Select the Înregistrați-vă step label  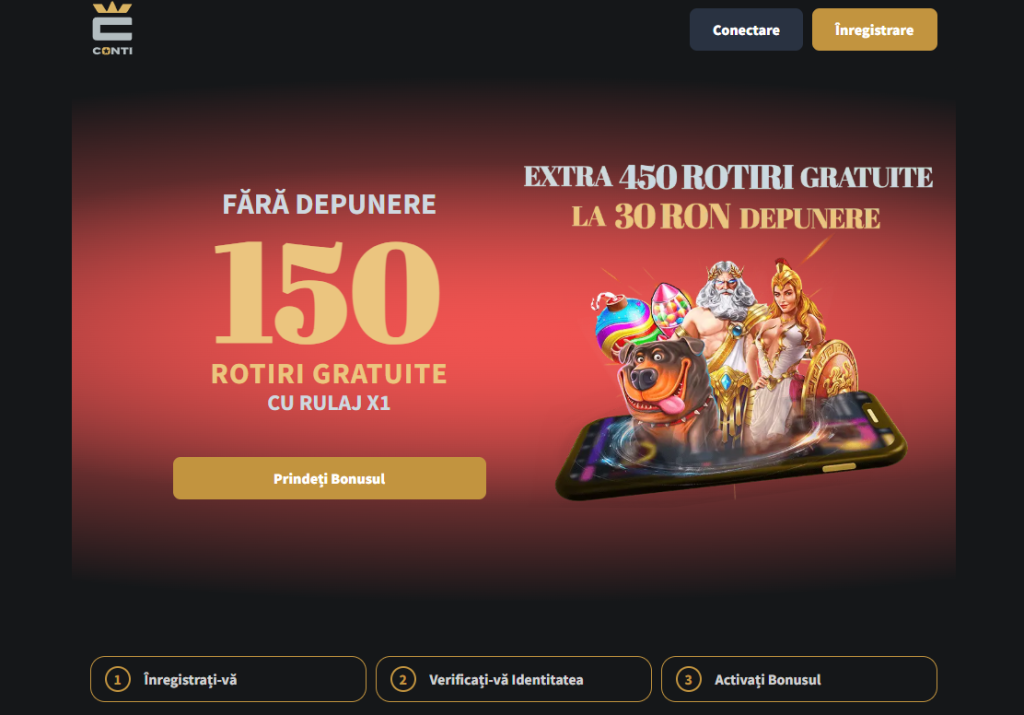point(190,680)
